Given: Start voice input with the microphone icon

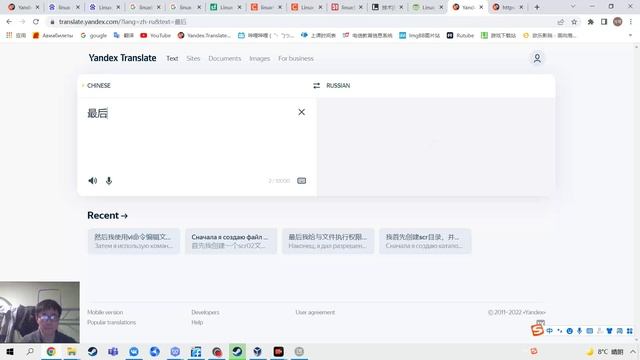Looking at the screenshot, I should 109,180.
